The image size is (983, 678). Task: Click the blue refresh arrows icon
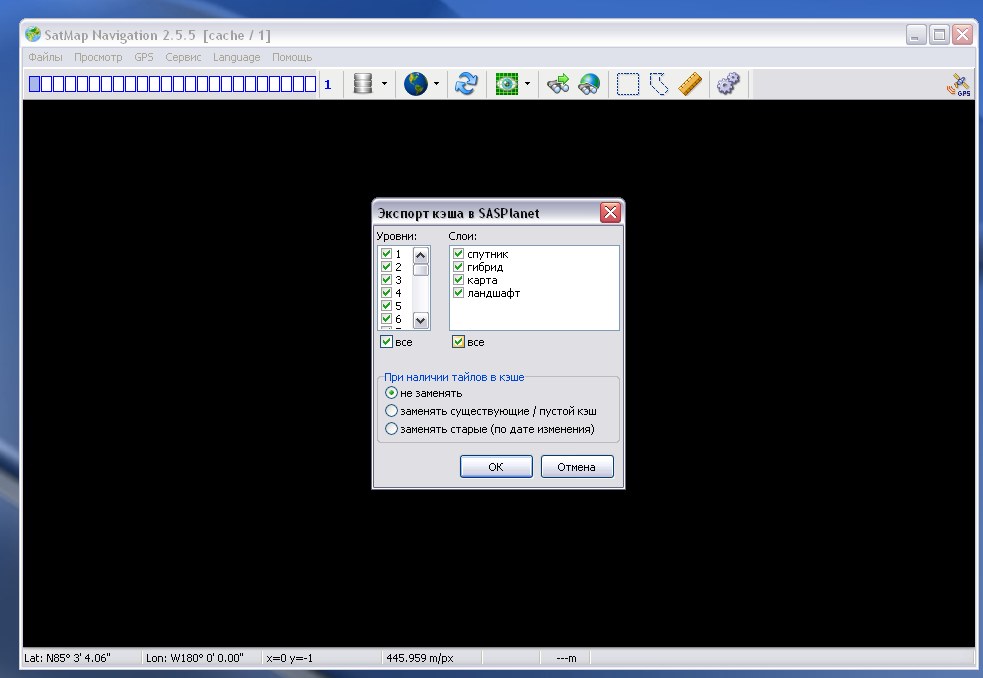click(466, 83)
